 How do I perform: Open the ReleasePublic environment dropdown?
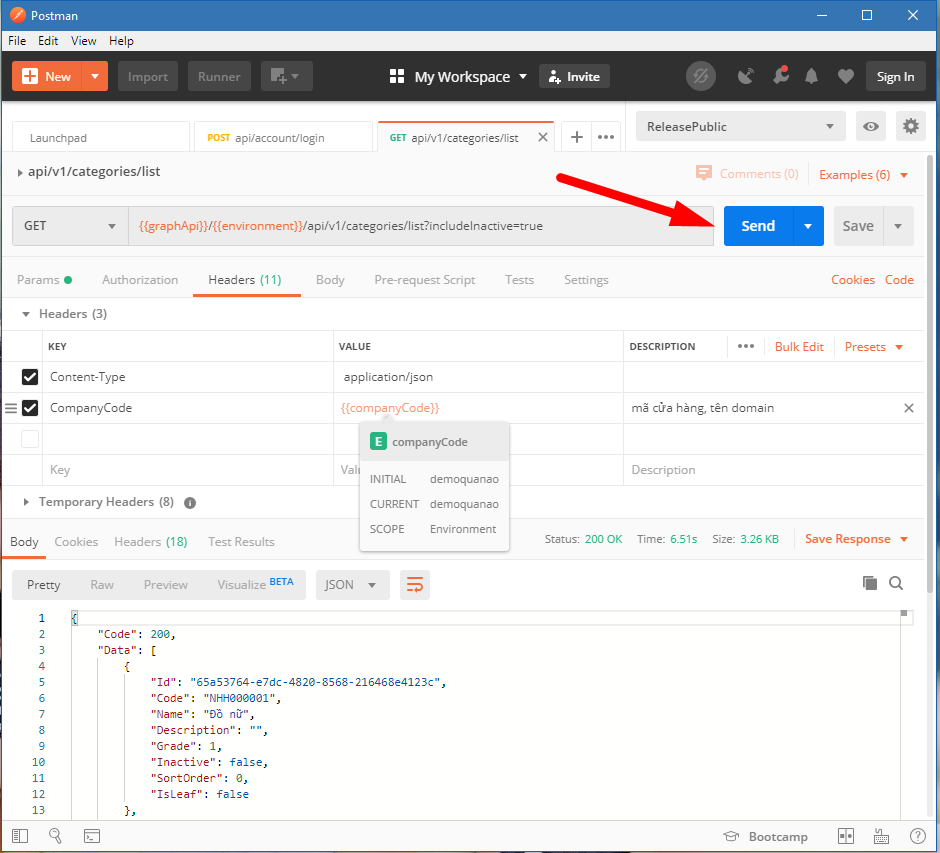point(740,126)
